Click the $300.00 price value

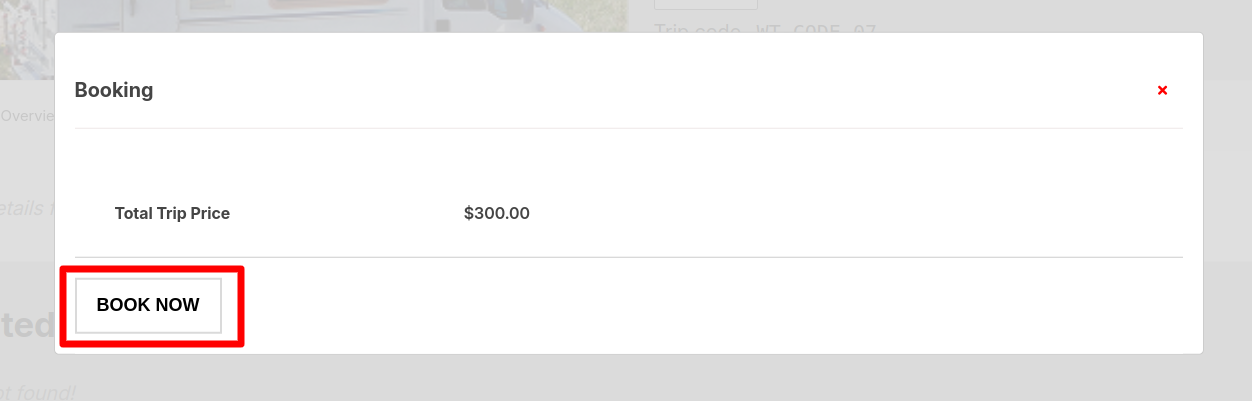[497, 213]
